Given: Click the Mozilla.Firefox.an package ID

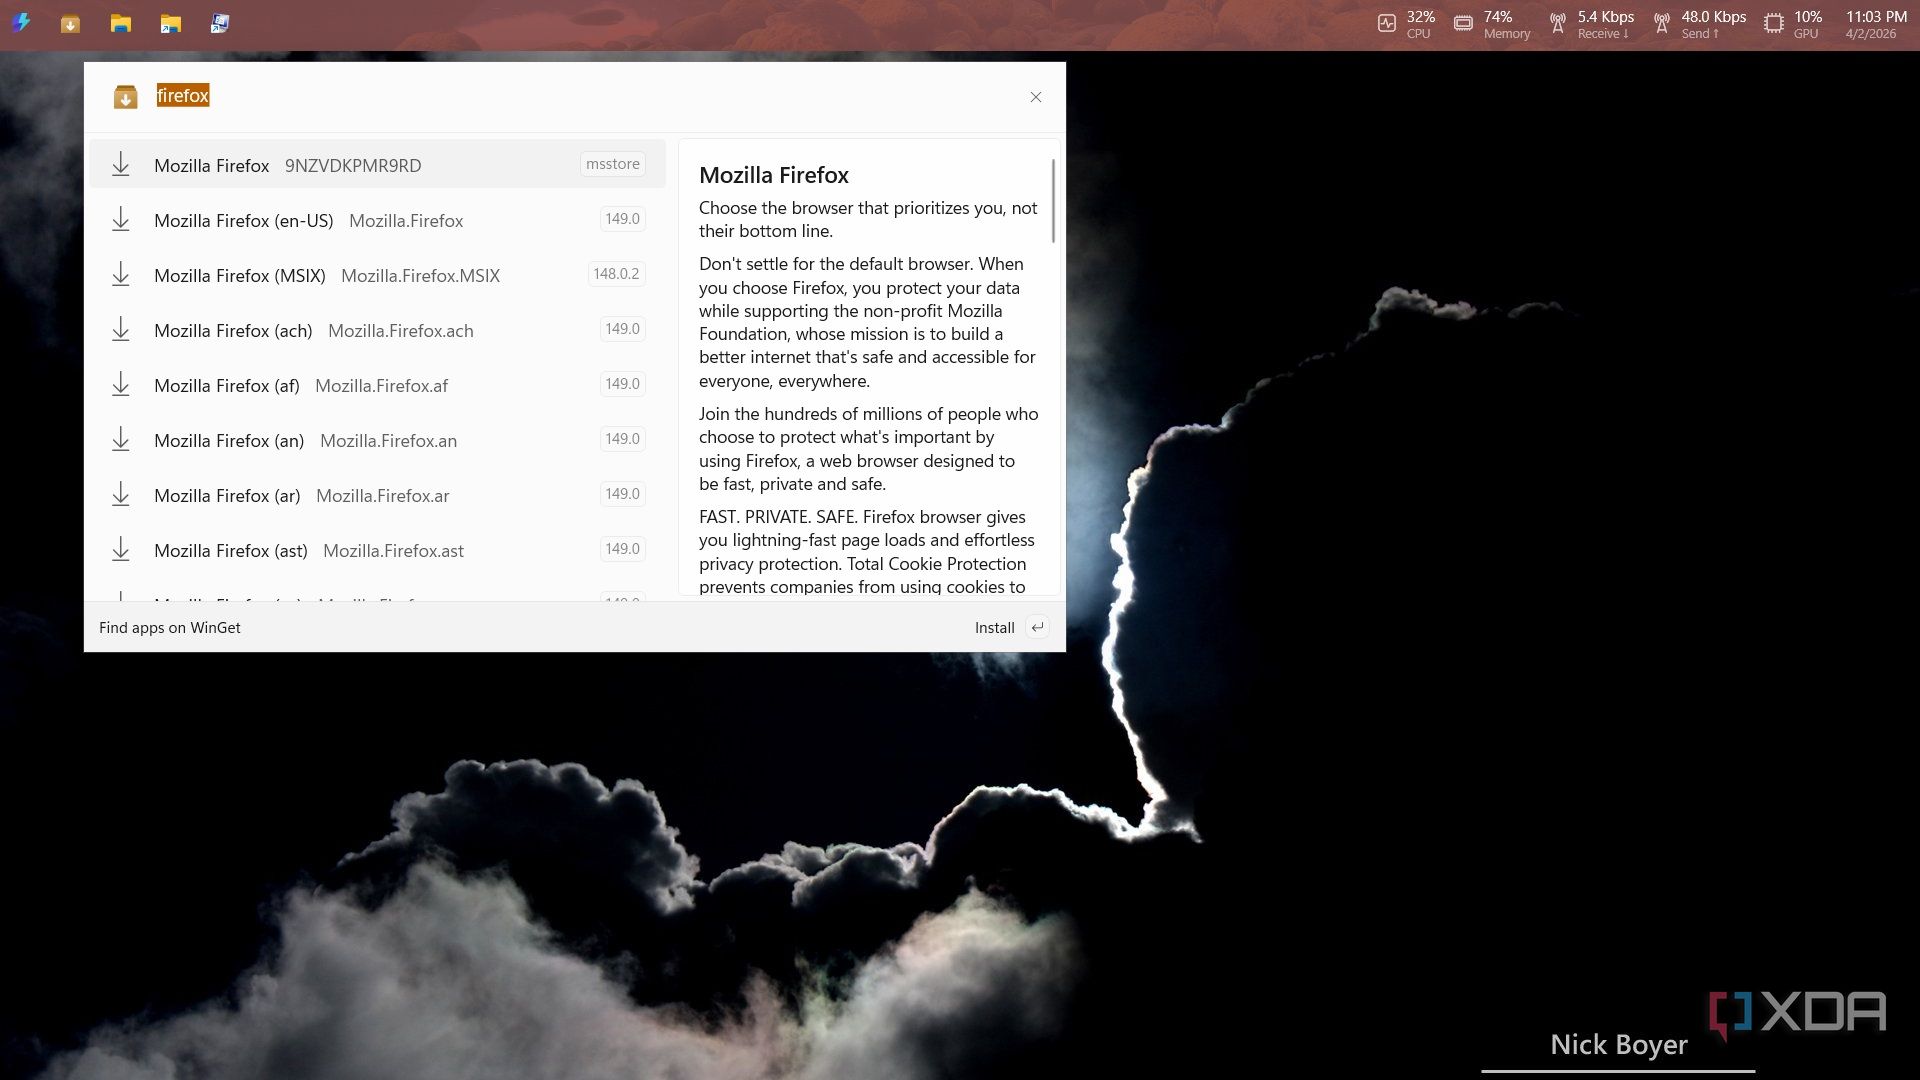Looking at the screenshot, I should click(388, 441).
